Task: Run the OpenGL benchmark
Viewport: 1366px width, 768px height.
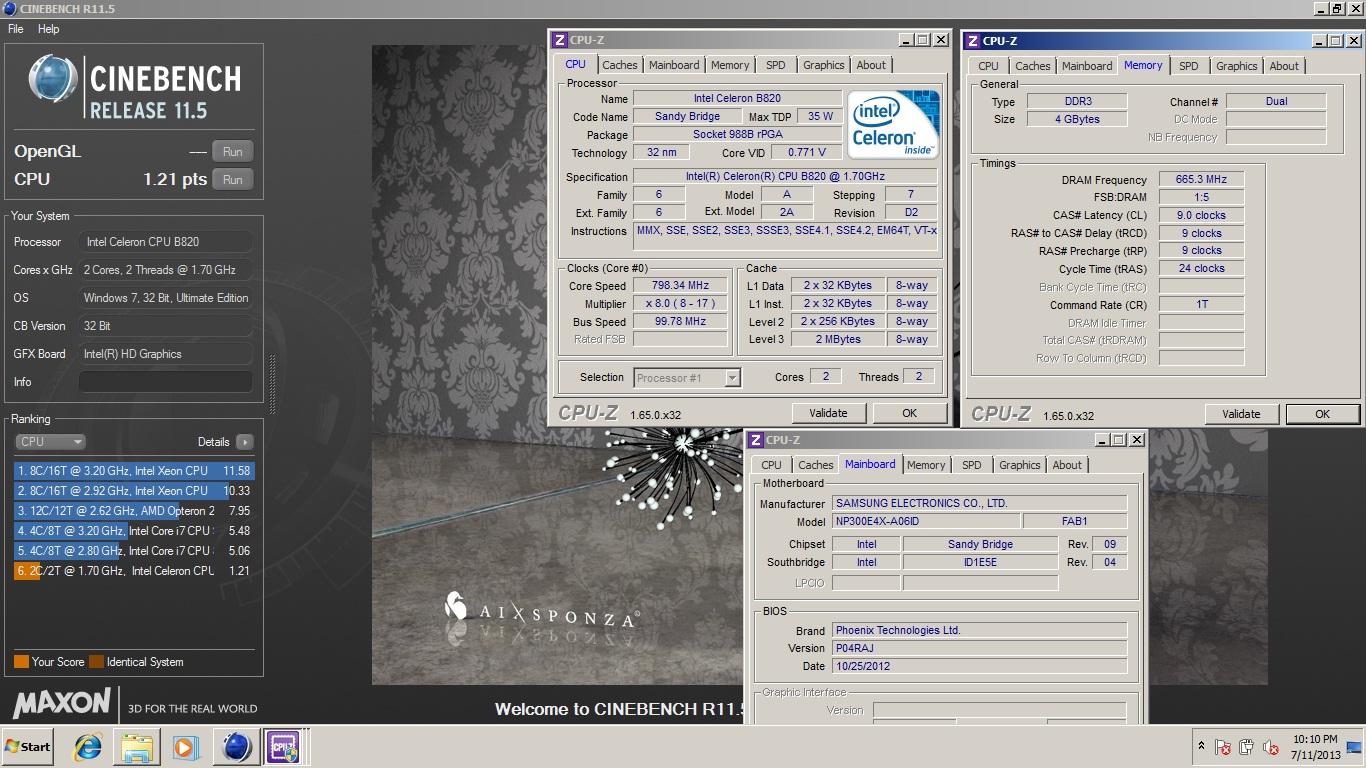Action: (x=232, y=152)
